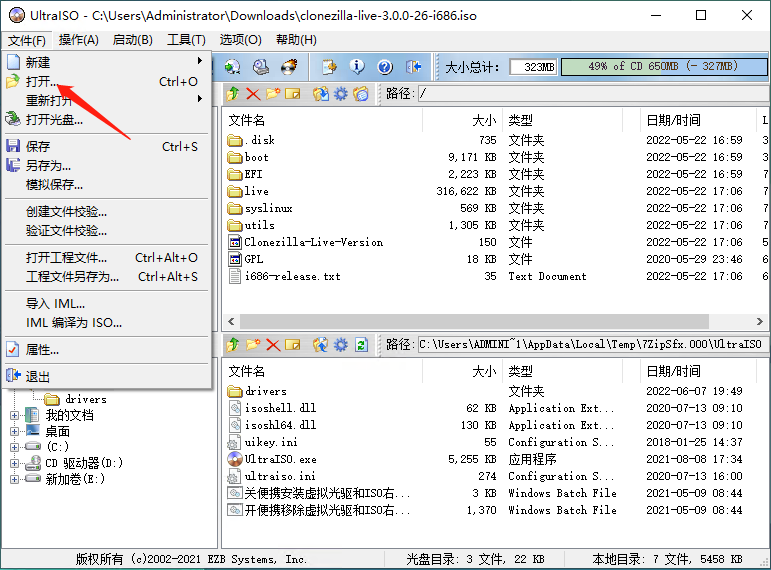Image resolution: width=771 pixels, height=570 pixels.
Task: Click the Rename icon in local pane toolbar
Action: (x=293, y=344)
